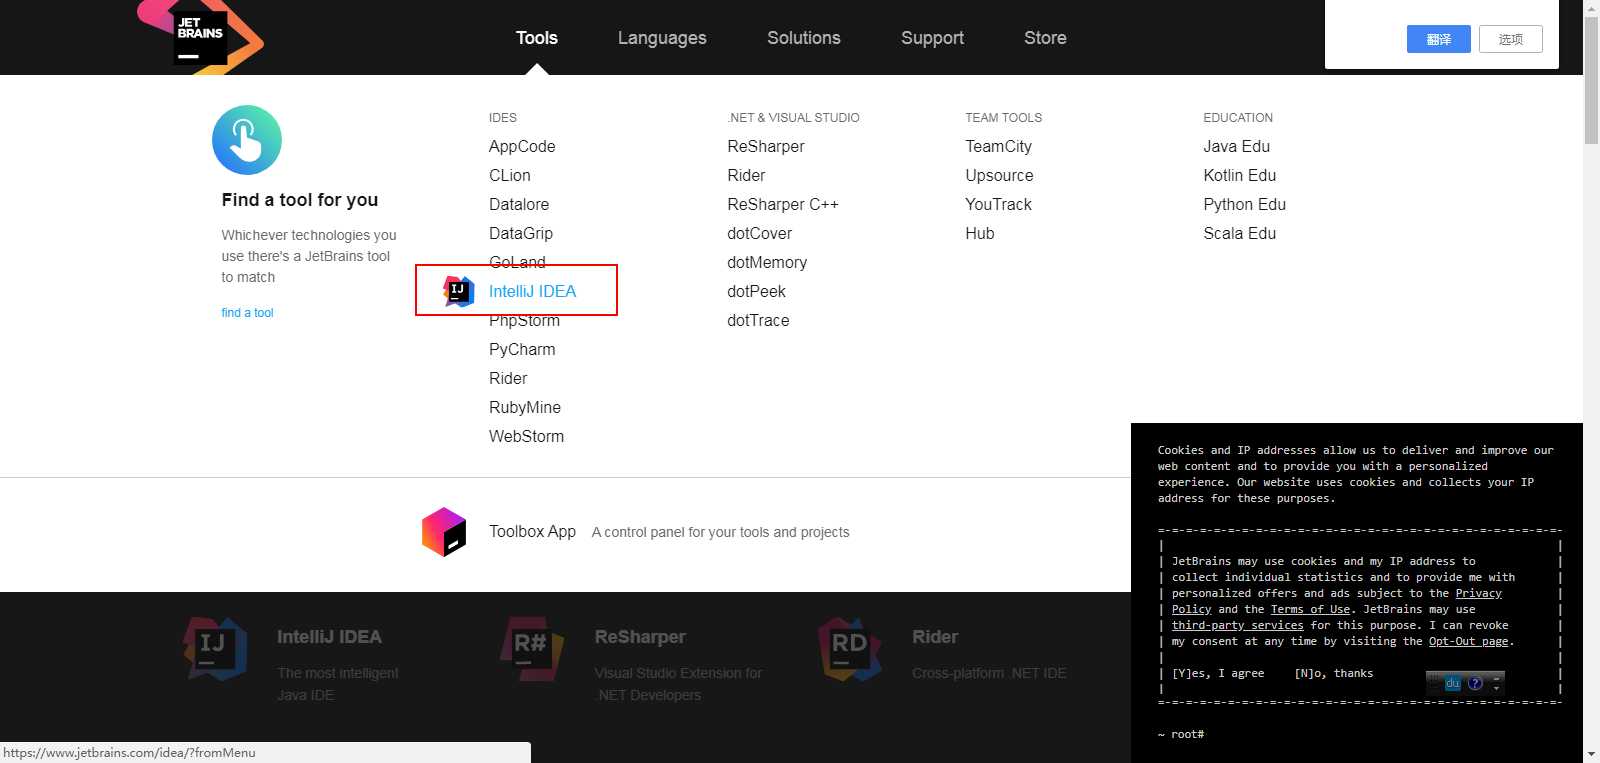This screenshot has height=763, width=1600.
Task: Open the Toolbox App link
Action: point(532,531)
